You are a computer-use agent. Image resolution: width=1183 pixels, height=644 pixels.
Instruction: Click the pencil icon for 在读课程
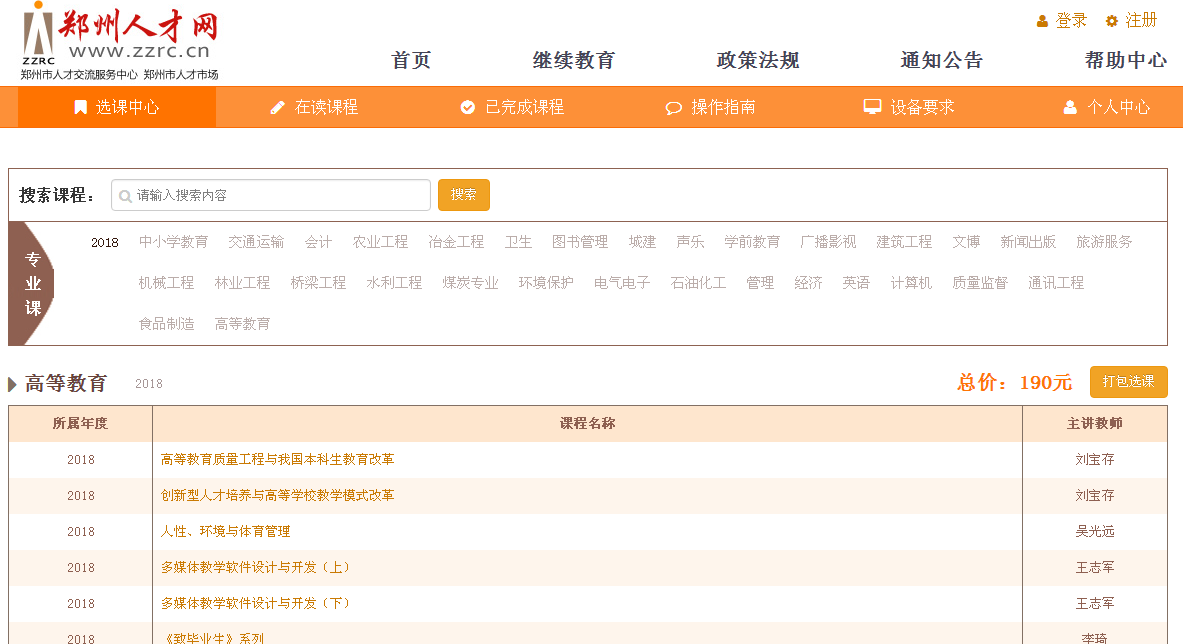278,107
